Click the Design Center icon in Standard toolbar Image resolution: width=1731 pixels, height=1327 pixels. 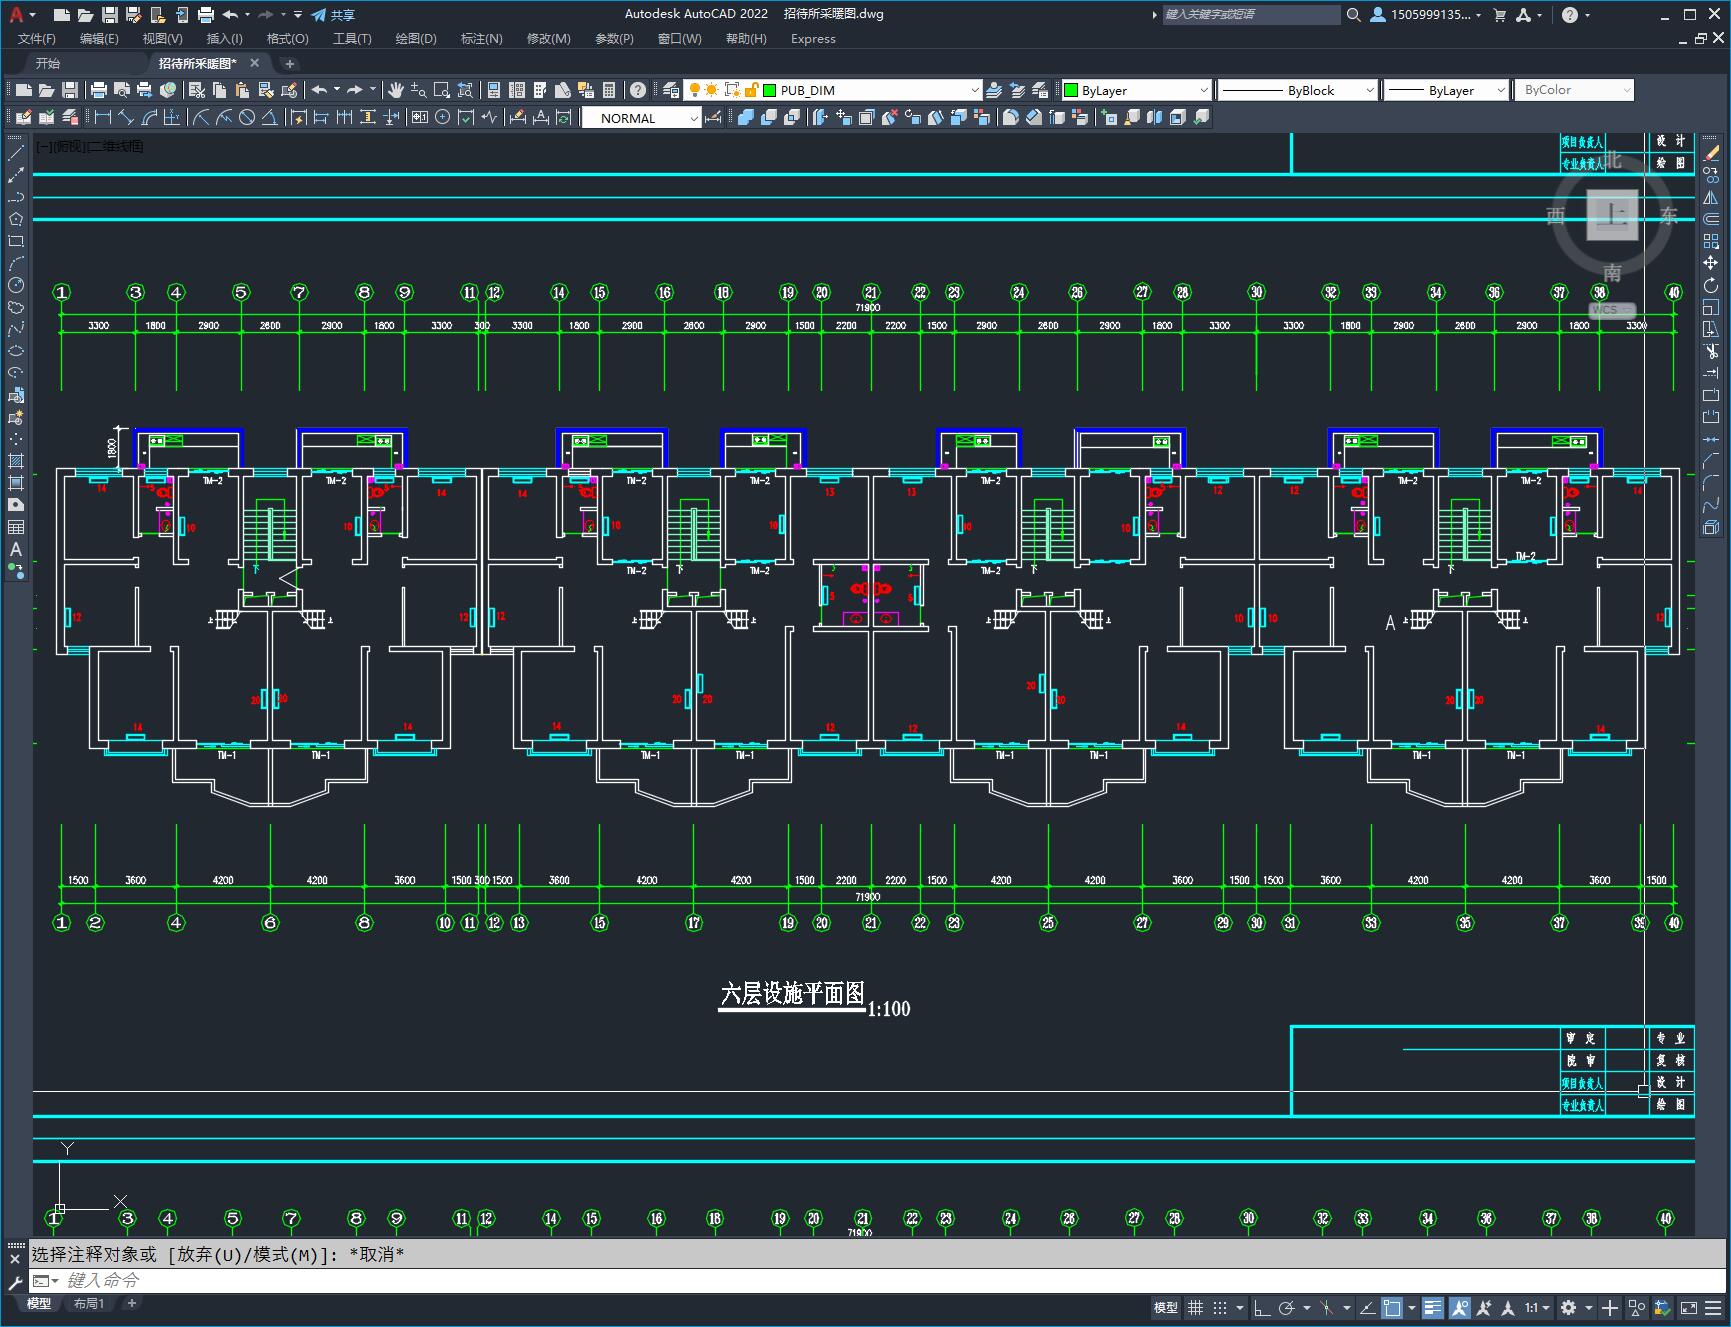coord(517,90)
